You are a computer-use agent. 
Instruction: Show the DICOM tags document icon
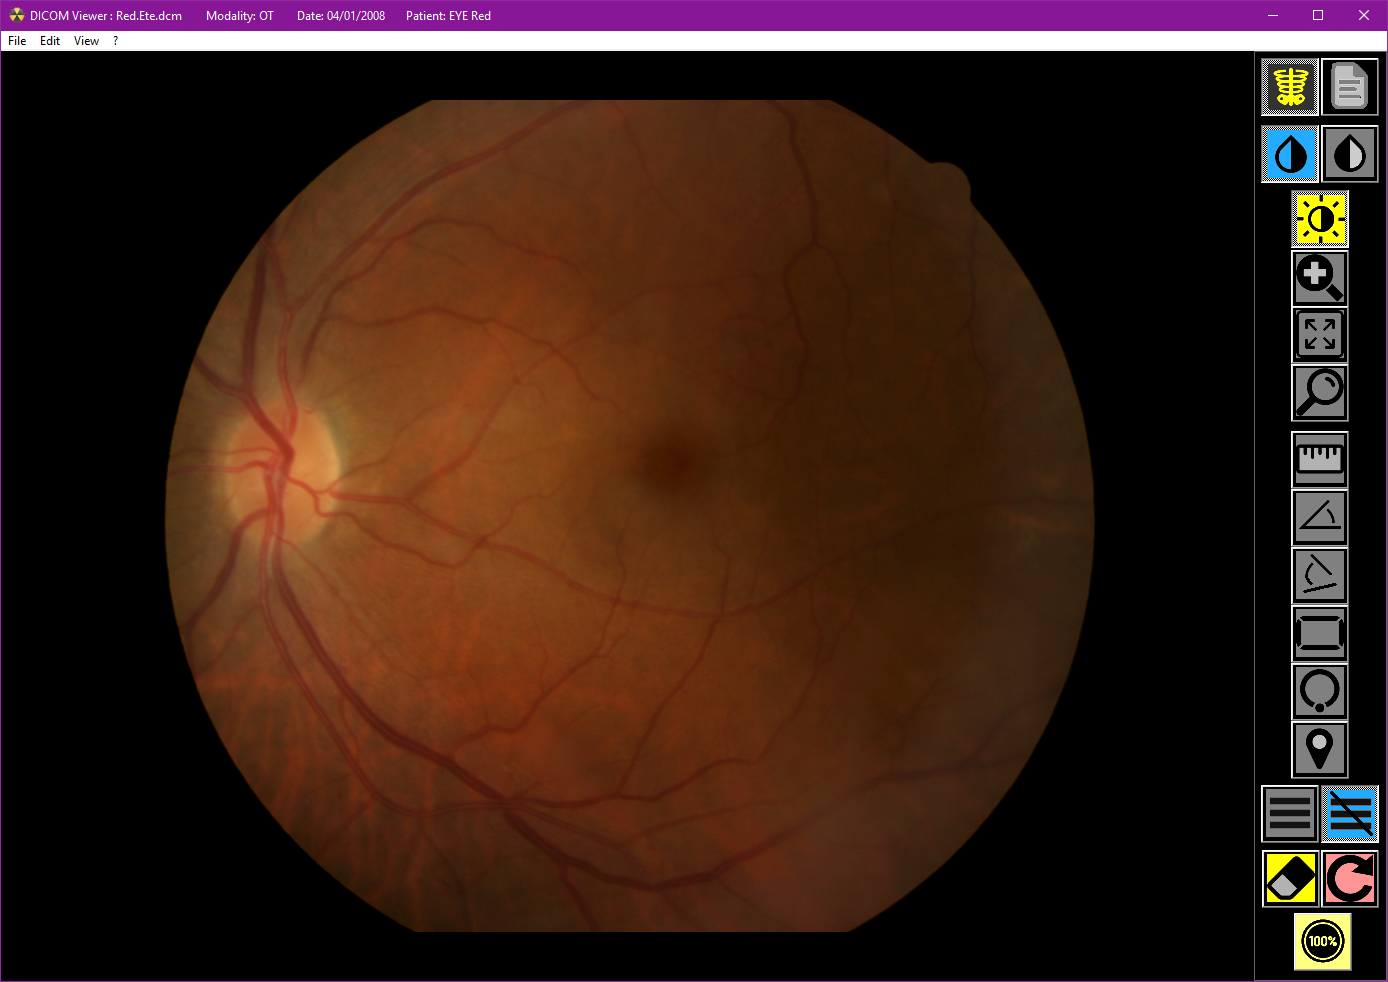1350,87
